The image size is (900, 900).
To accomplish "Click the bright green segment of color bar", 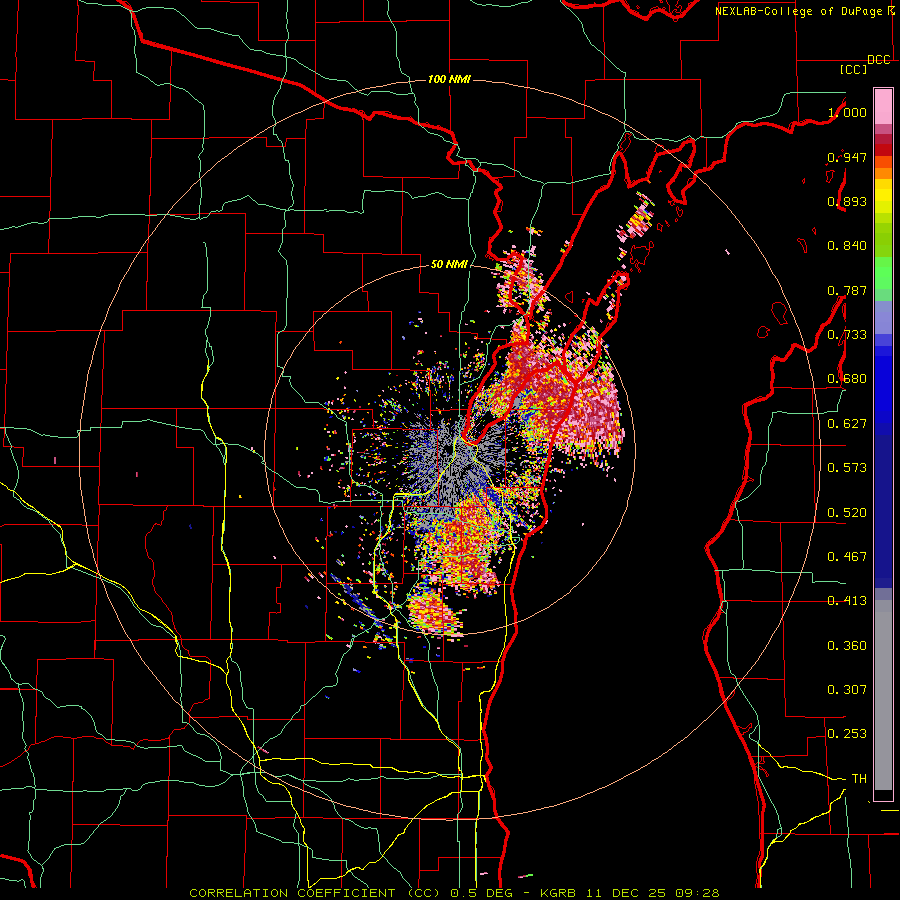I will pos(883,273).
